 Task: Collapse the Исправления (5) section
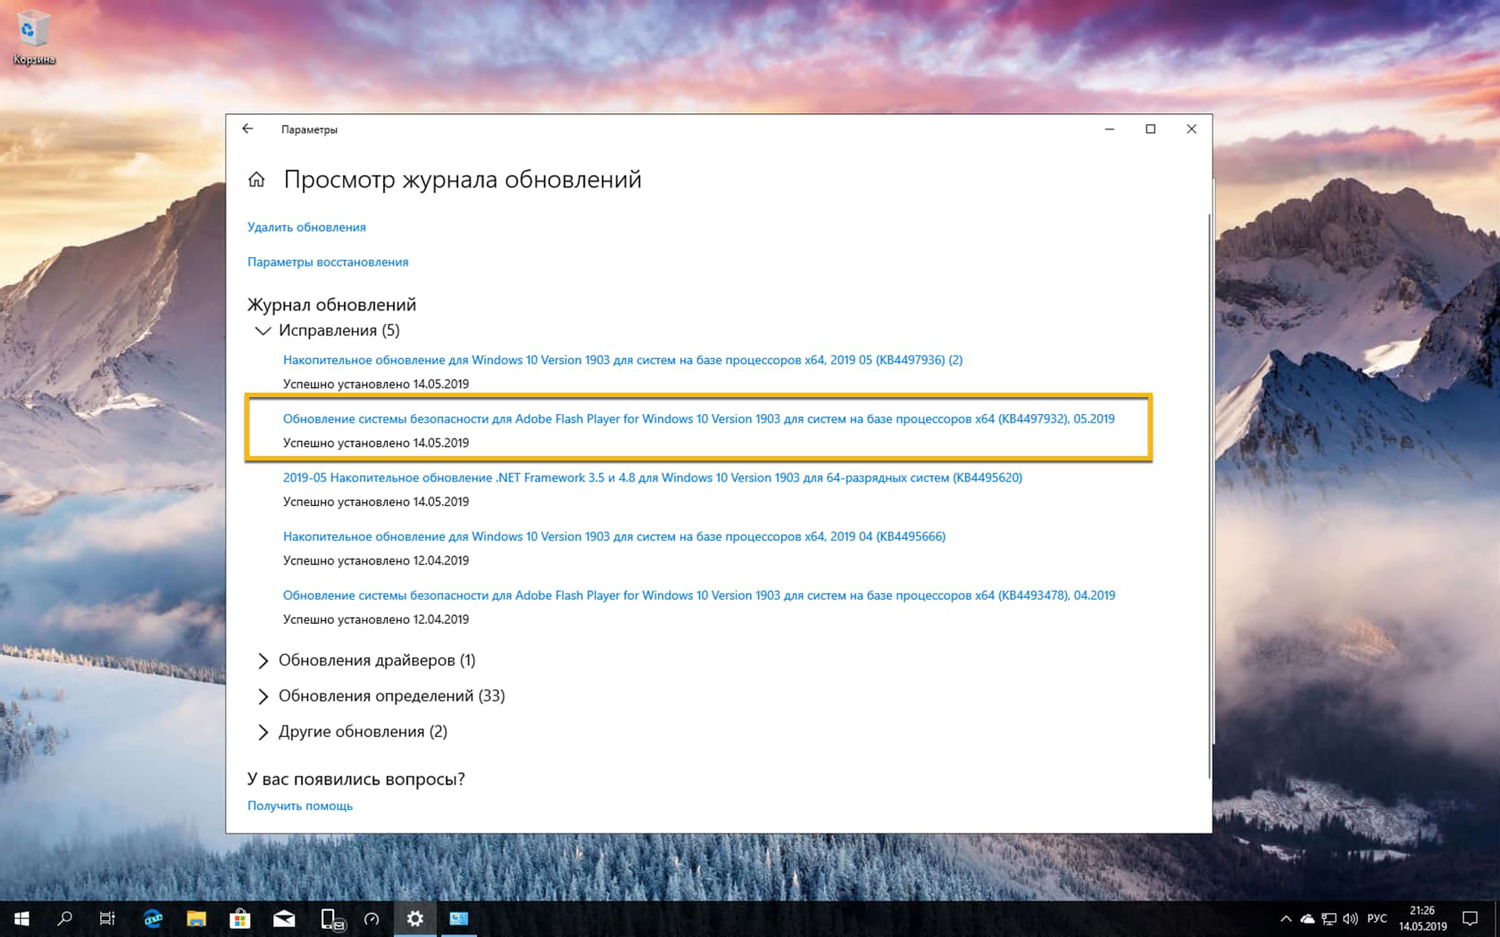coord(263,330)
